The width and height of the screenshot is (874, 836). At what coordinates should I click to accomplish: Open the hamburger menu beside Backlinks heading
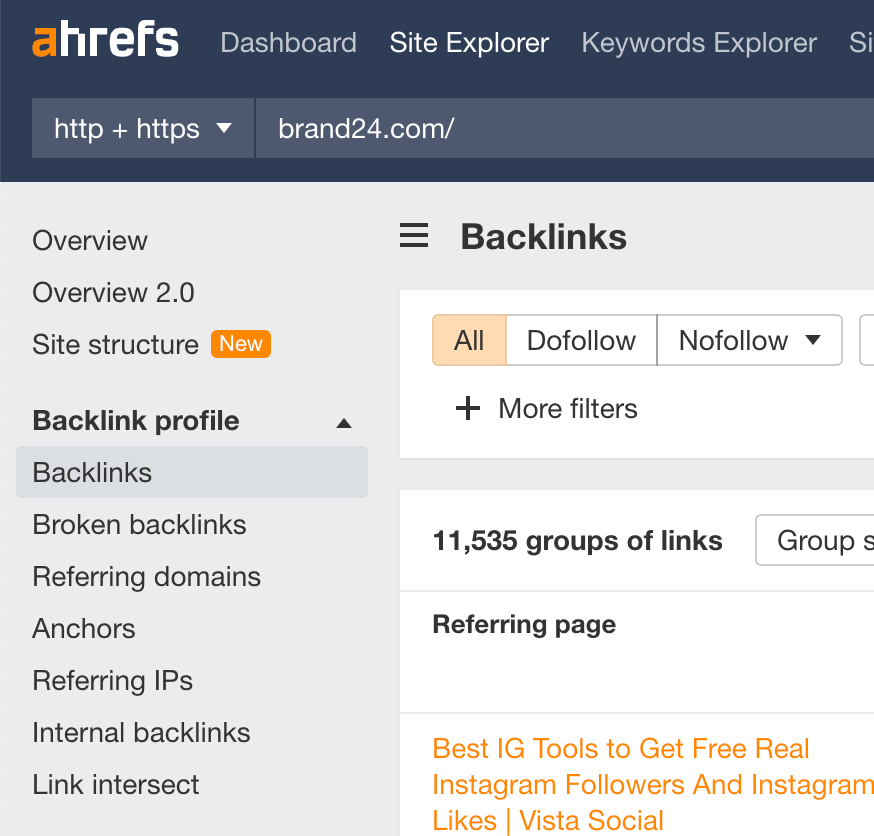click(x=414, y=236)
